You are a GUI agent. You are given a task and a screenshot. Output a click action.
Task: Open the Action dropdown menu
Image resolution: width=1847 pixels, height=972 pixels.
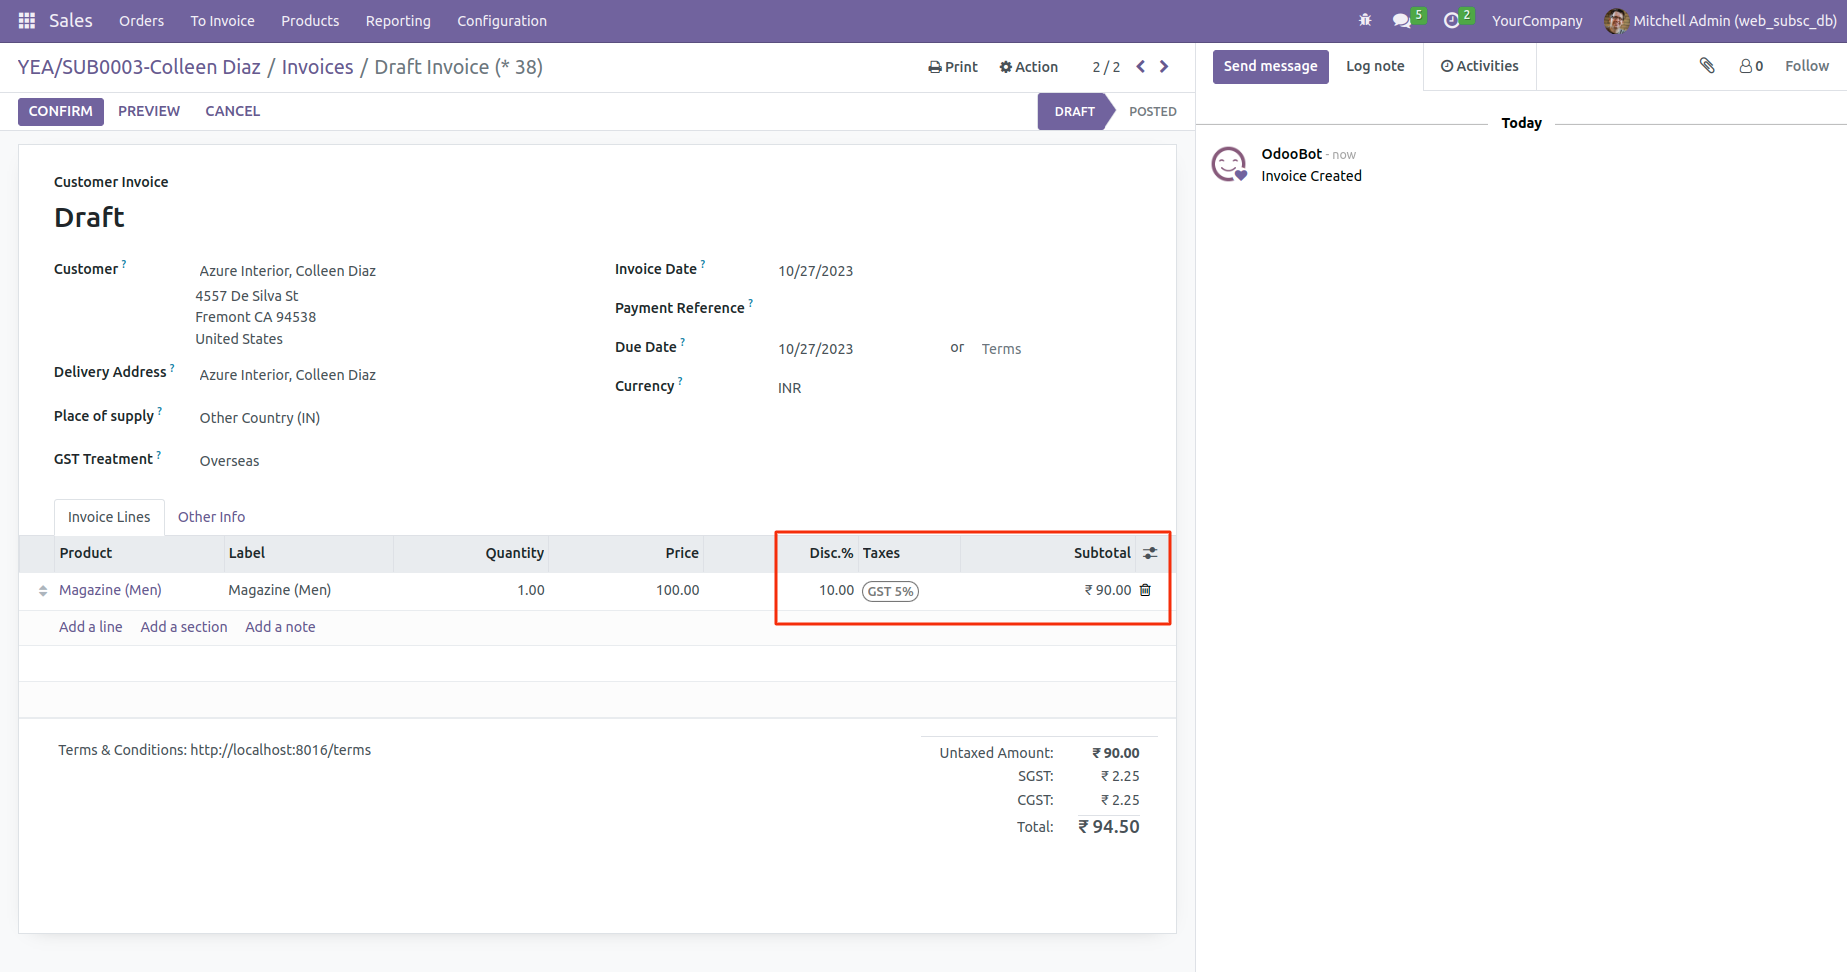(x=1028, y=67)
